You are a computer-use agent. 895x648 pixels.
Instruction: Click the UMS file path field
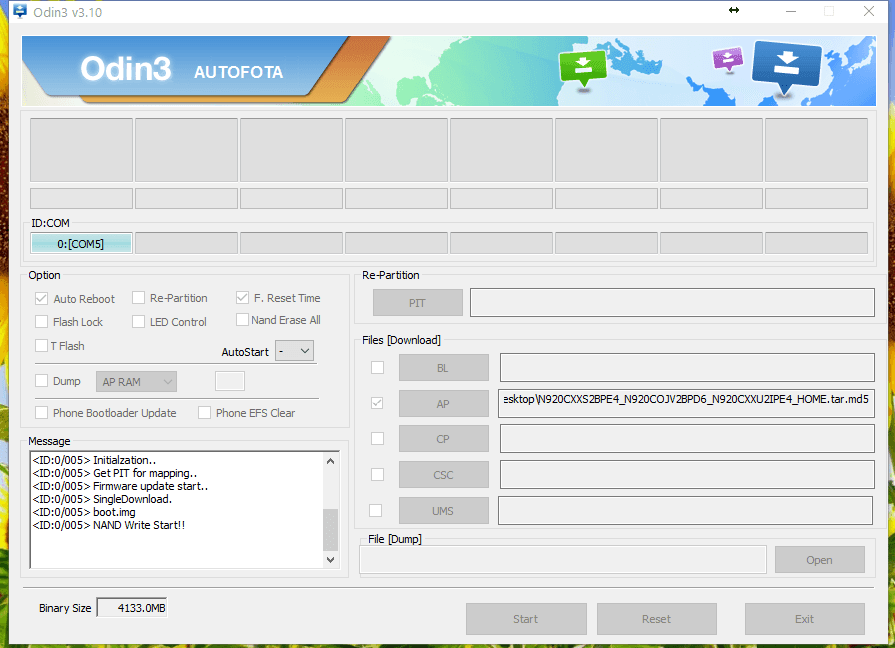686,510
